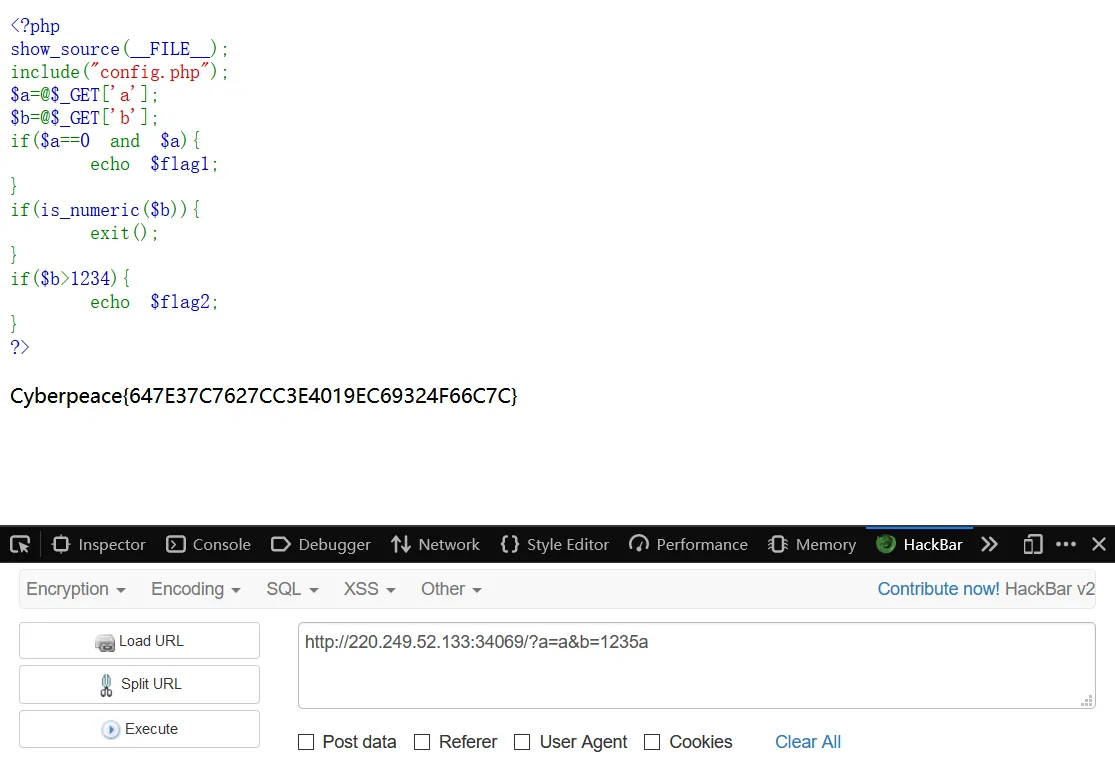Toggle responsive design mode icon
Image resolution: width=1115 pixels, height=758 pixels.
tap(1033, 545)
